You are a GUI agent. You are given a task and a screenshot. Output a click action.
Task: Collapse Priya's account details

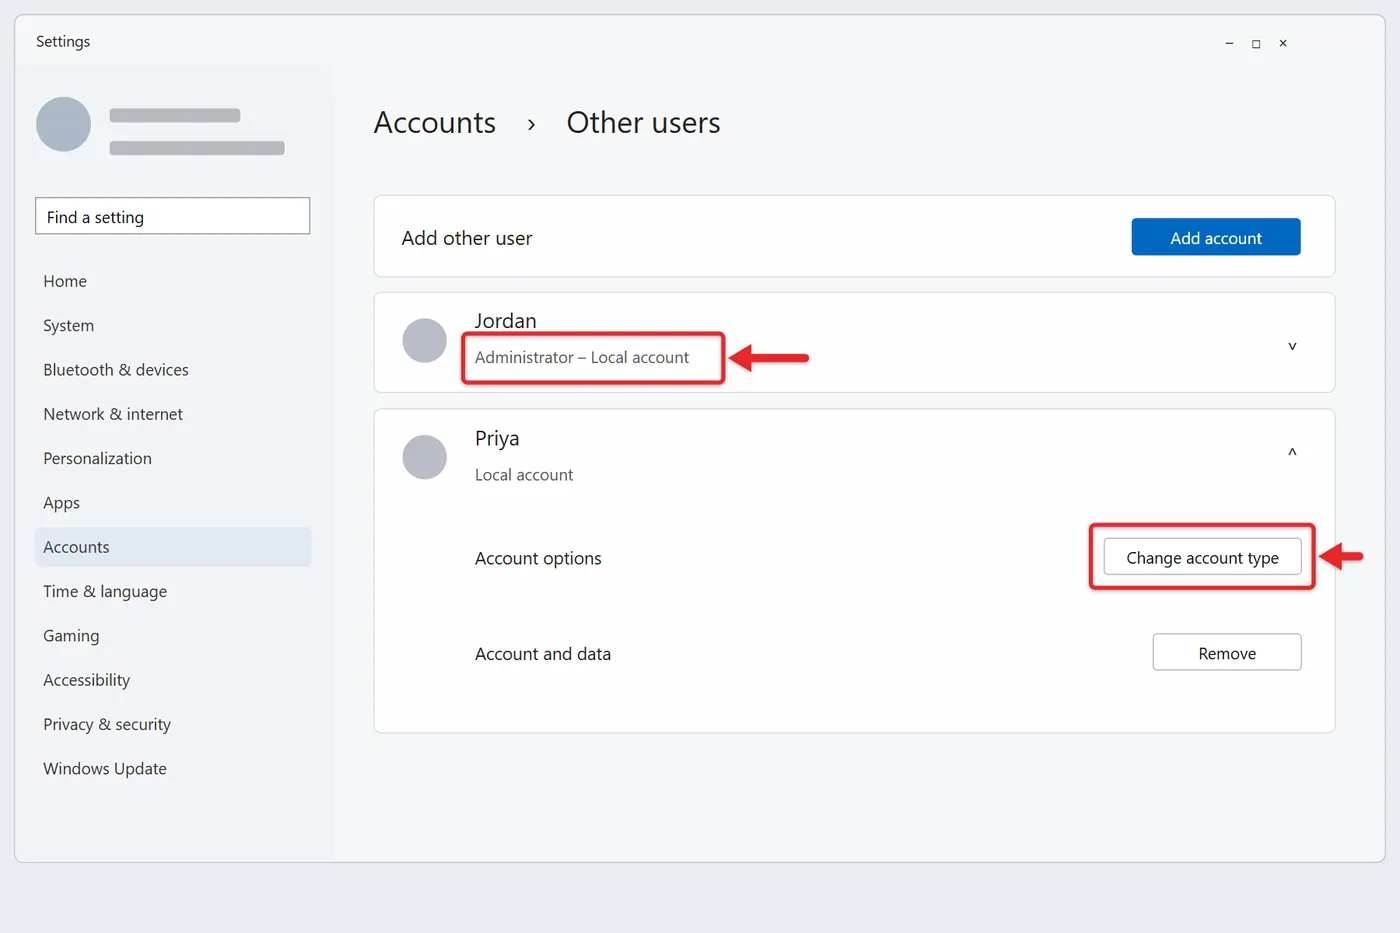[1292, 452]
